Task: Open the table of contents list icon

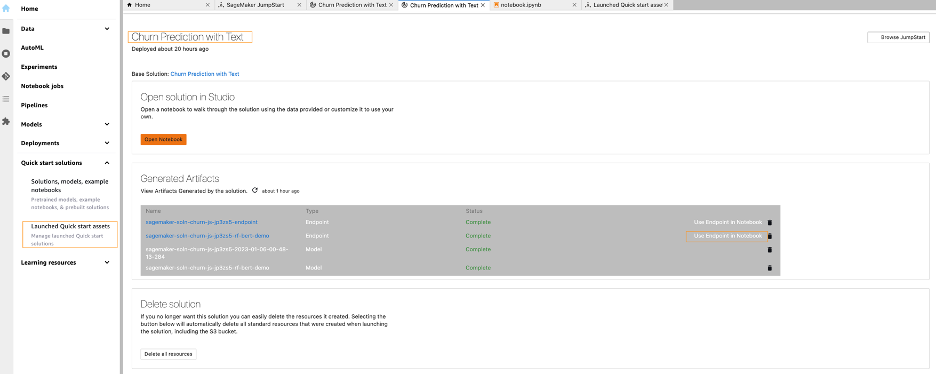Action: coord(6,98)
